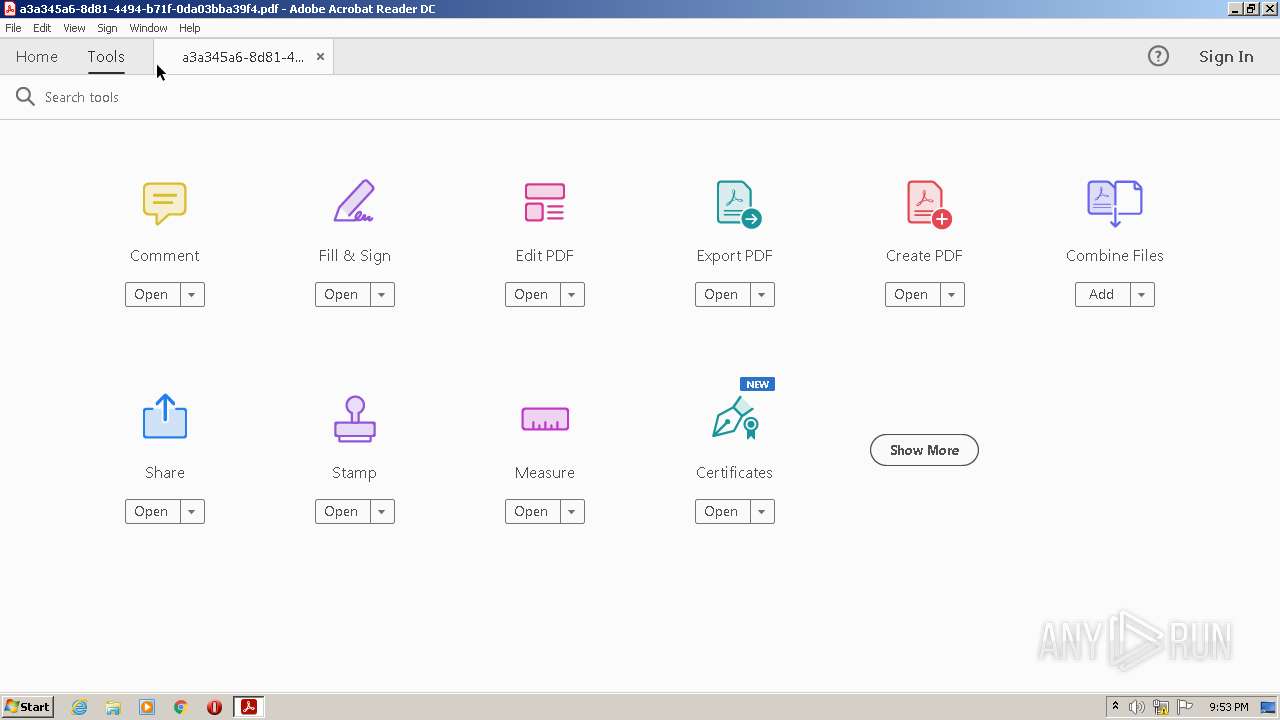The height and width of the screenshot is (720, 1280).
Task: Click Open button under Measure
Action: (x=532, y=512)
